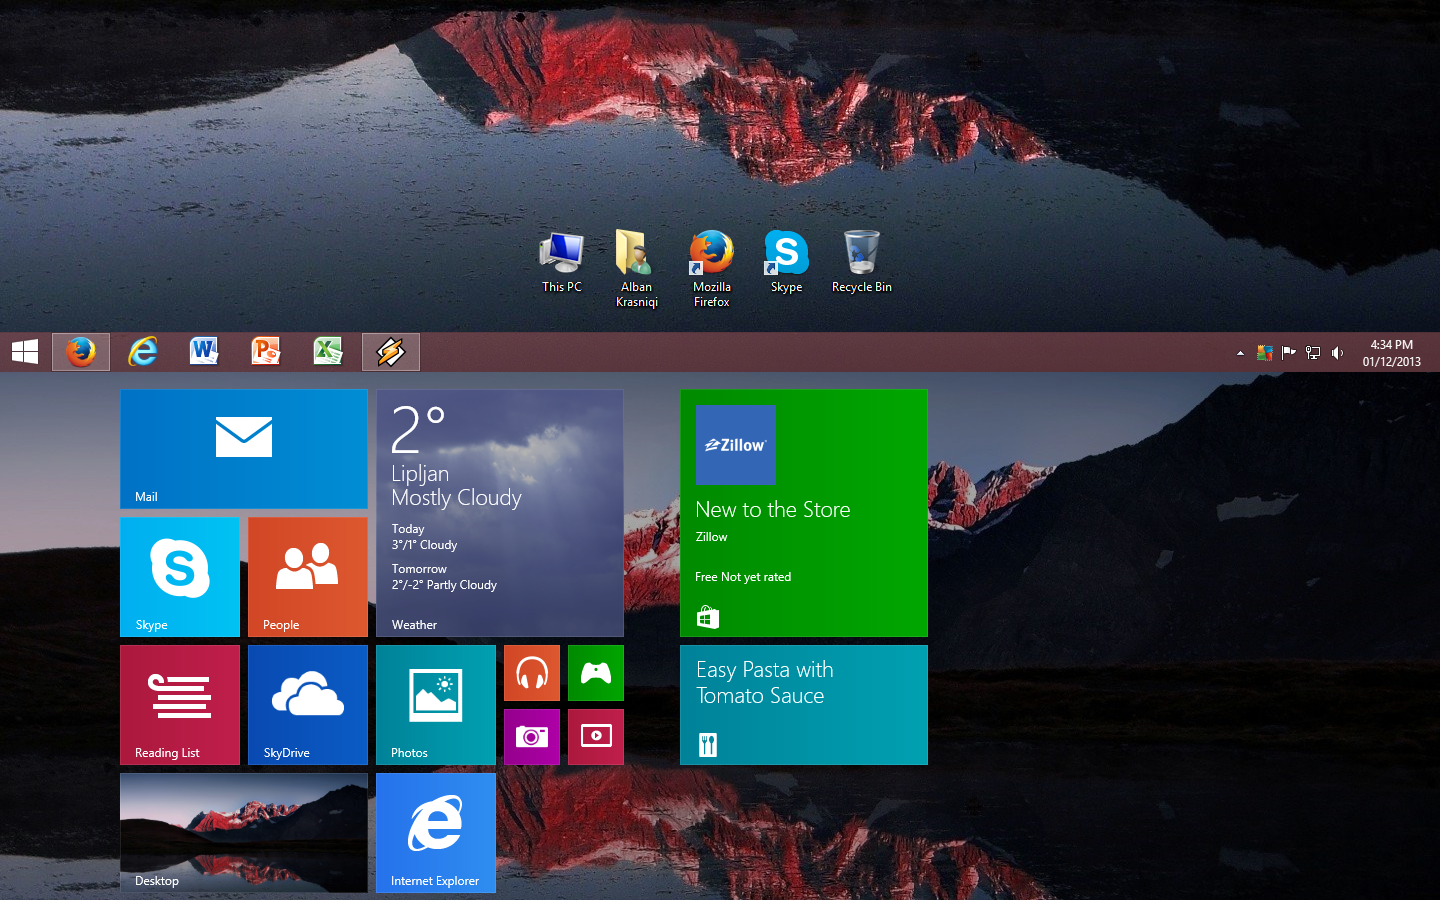Open the Xbox Games controller tile

point(596,673)
